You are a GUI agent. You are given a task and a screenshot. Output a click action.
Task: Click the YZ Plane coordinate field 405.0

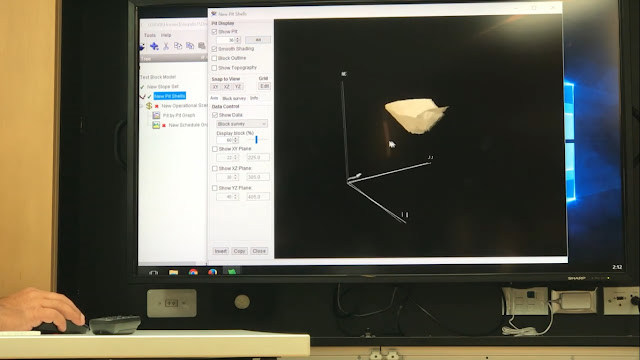point(258,196)
